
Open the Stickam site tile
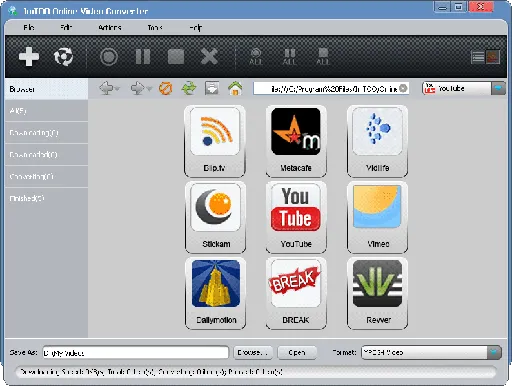tap(215, 217)
